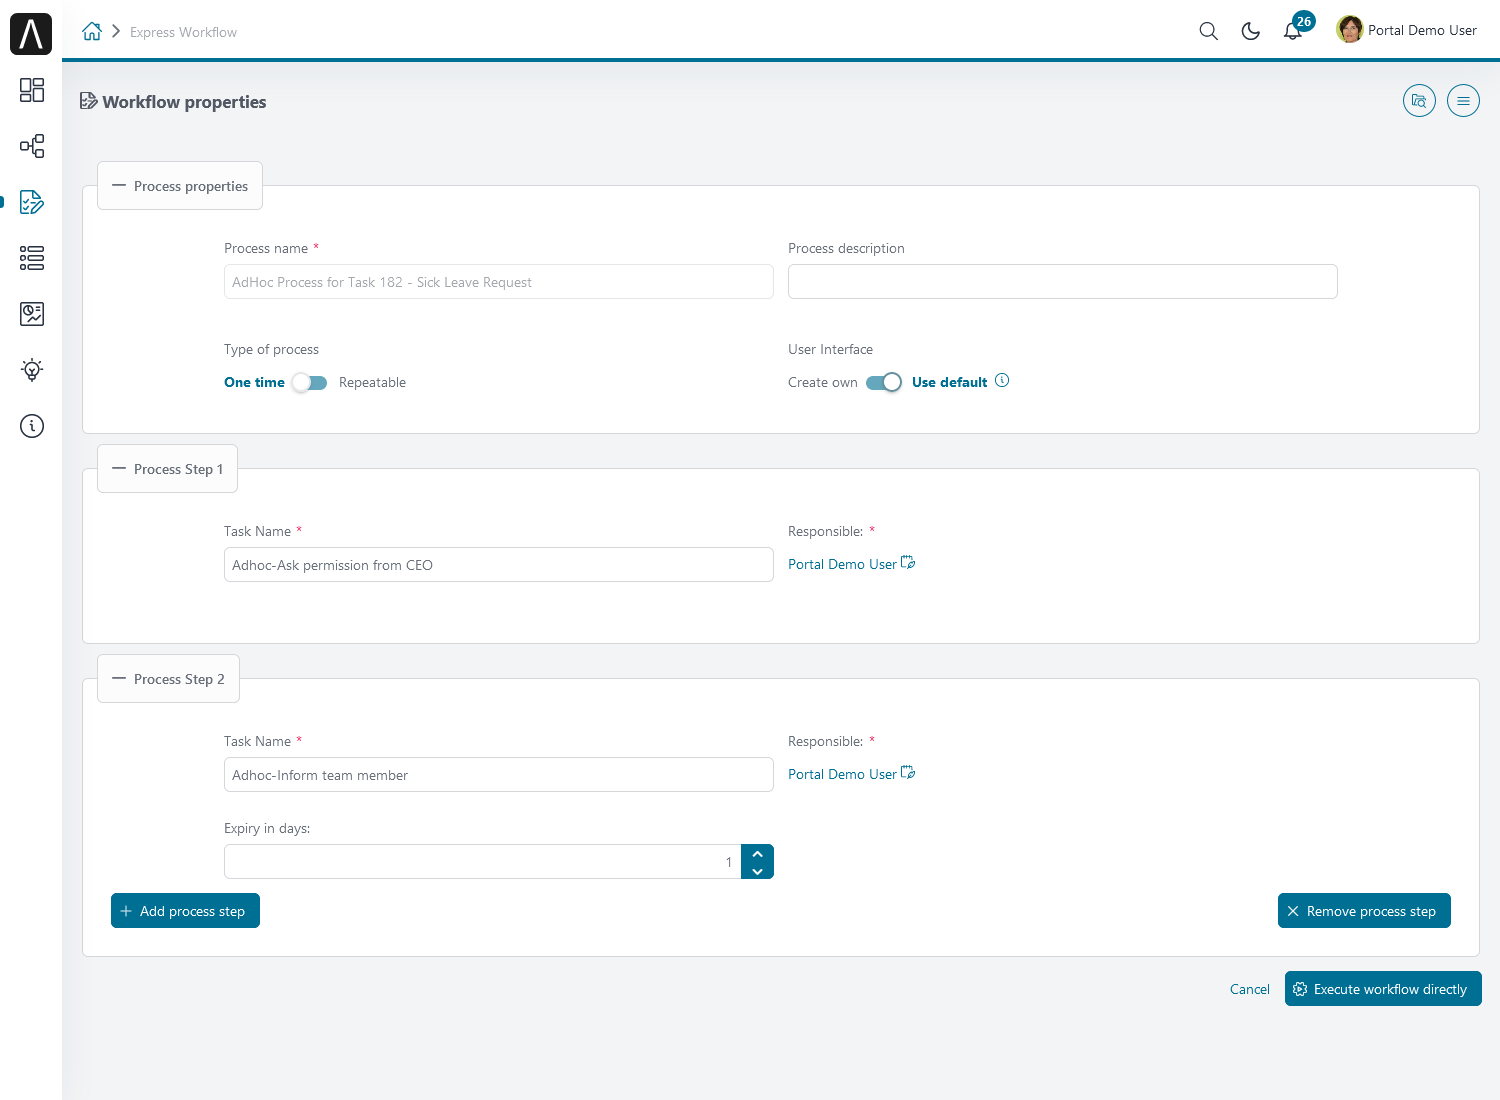Switch to dark mode moon icon
Viewport: 1500px width, 1100px height.
pyautogui.click(x=1250, y=31)
